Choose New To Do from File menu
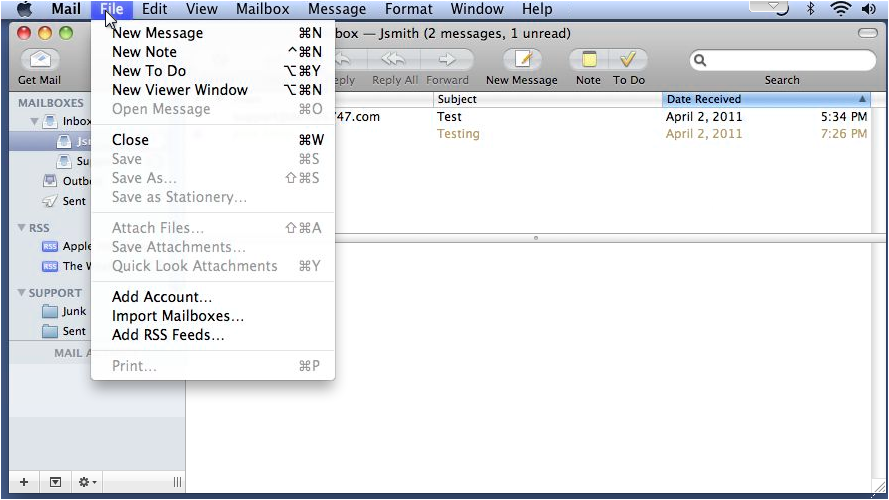Screen dimensions: 889x500 pyautogui.click(x=213, y=71)
